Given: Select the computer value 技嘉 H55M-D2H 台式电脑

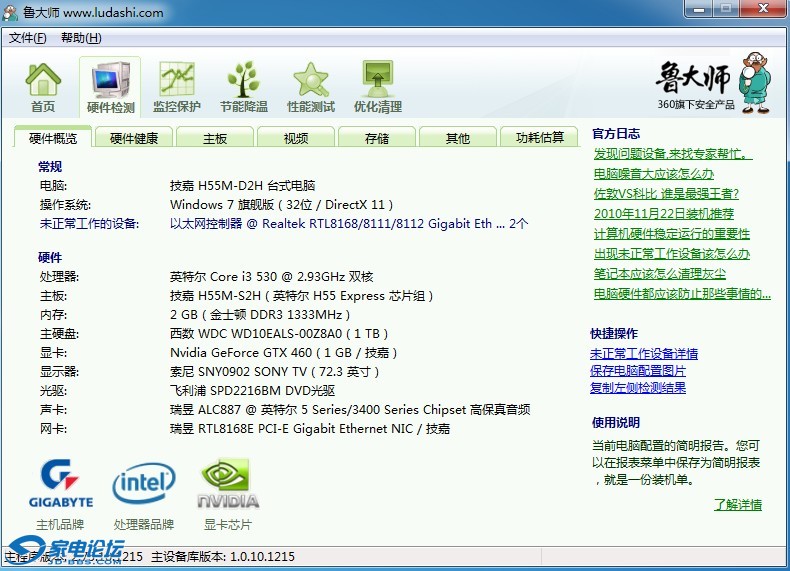Looking at the screenshot, I should 242,185.
